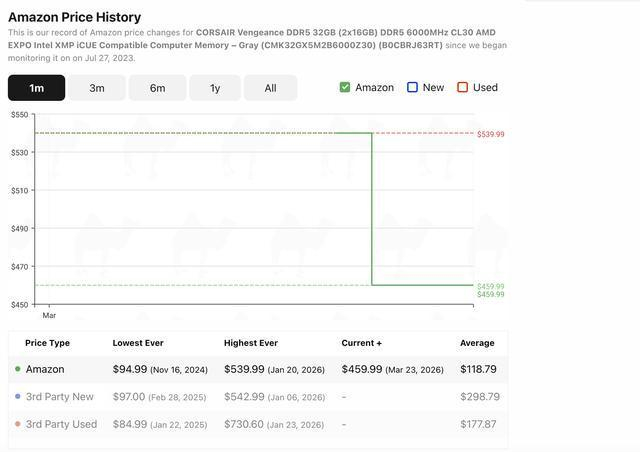Image resolution: width=640 pixels, height=452 pixels.
Task: Switch to the 3m time range
Action: (97, 88)
